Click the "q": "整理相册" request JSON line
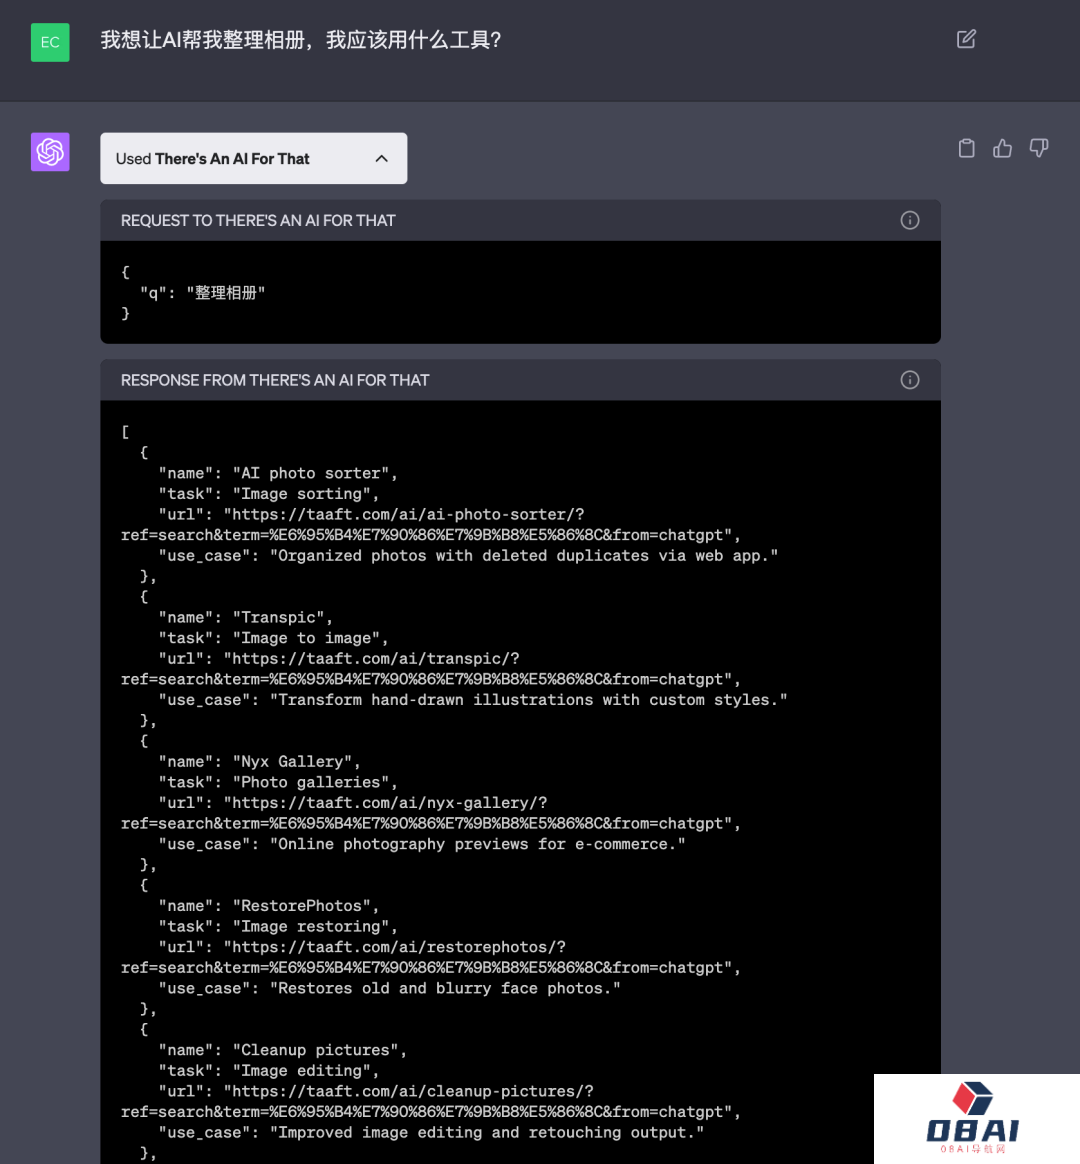Viewport: 1080px width, 1164px height. (203, 293)
